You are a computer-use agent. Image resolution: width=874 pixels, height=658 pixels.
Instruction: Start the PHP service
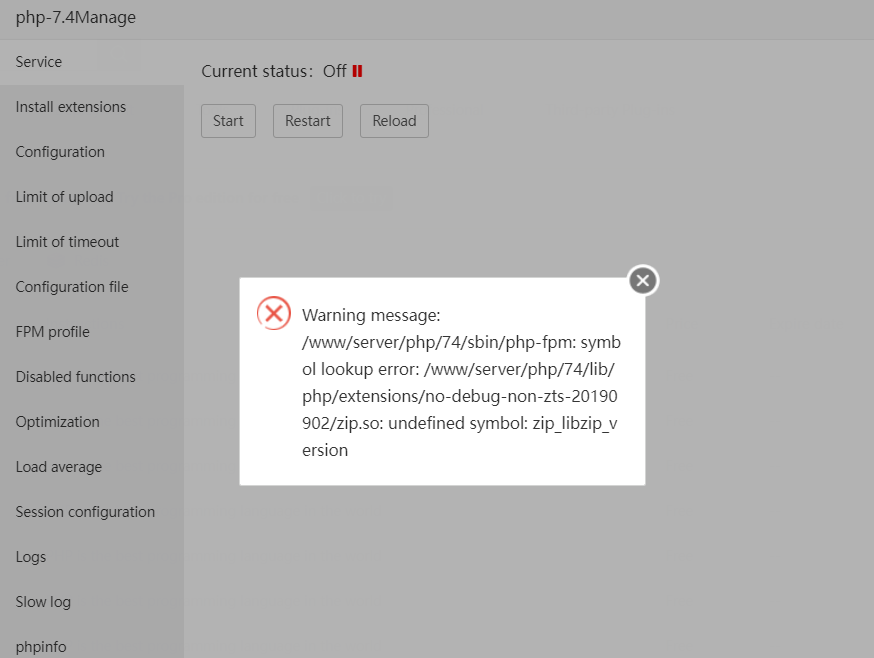coord(228,121)
